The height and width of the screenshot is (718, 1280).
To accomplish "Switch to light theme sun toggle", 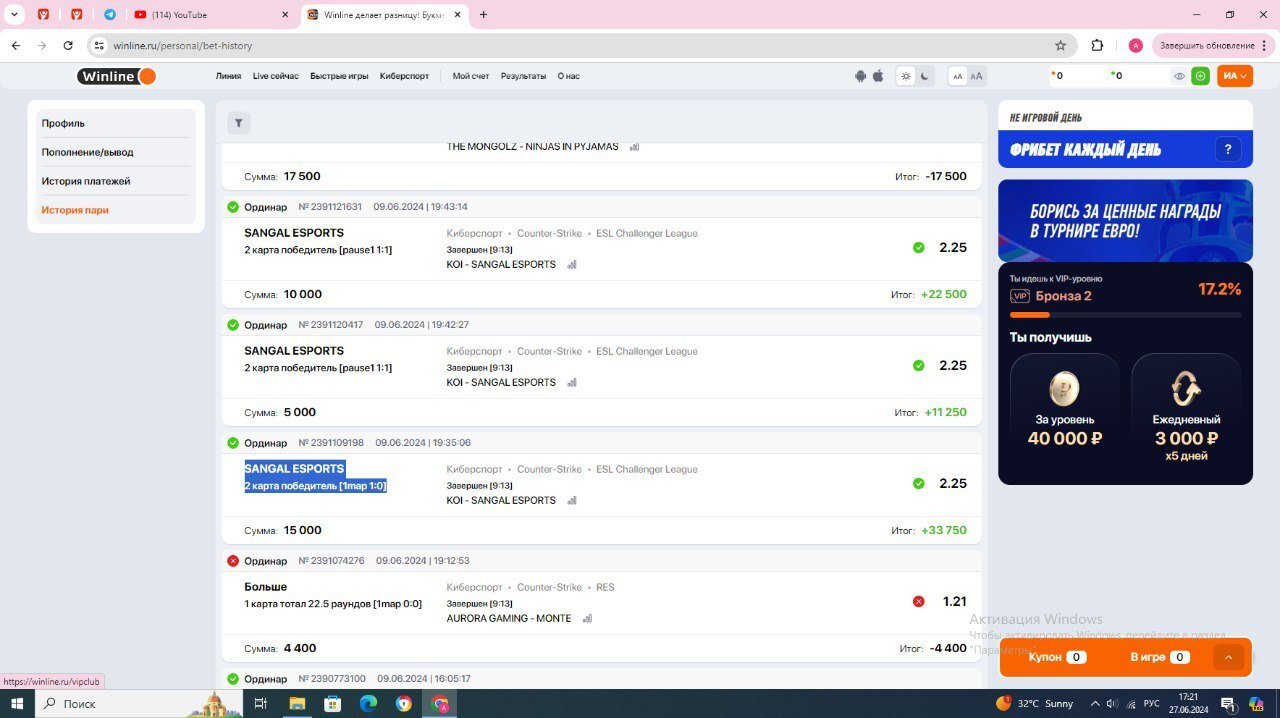I will pyautogui.click(x=906, y=76).
